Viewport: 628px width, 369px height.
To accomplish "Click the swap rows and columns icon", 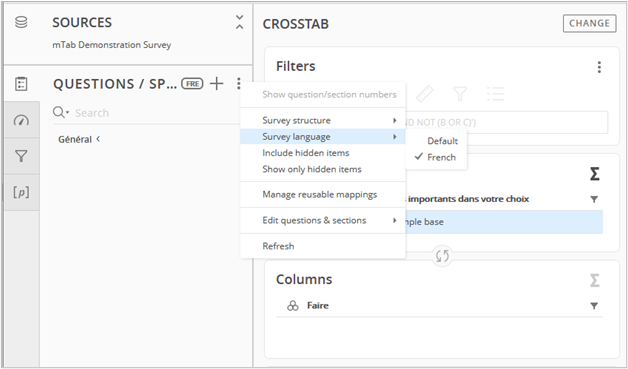I will (442, 256).
